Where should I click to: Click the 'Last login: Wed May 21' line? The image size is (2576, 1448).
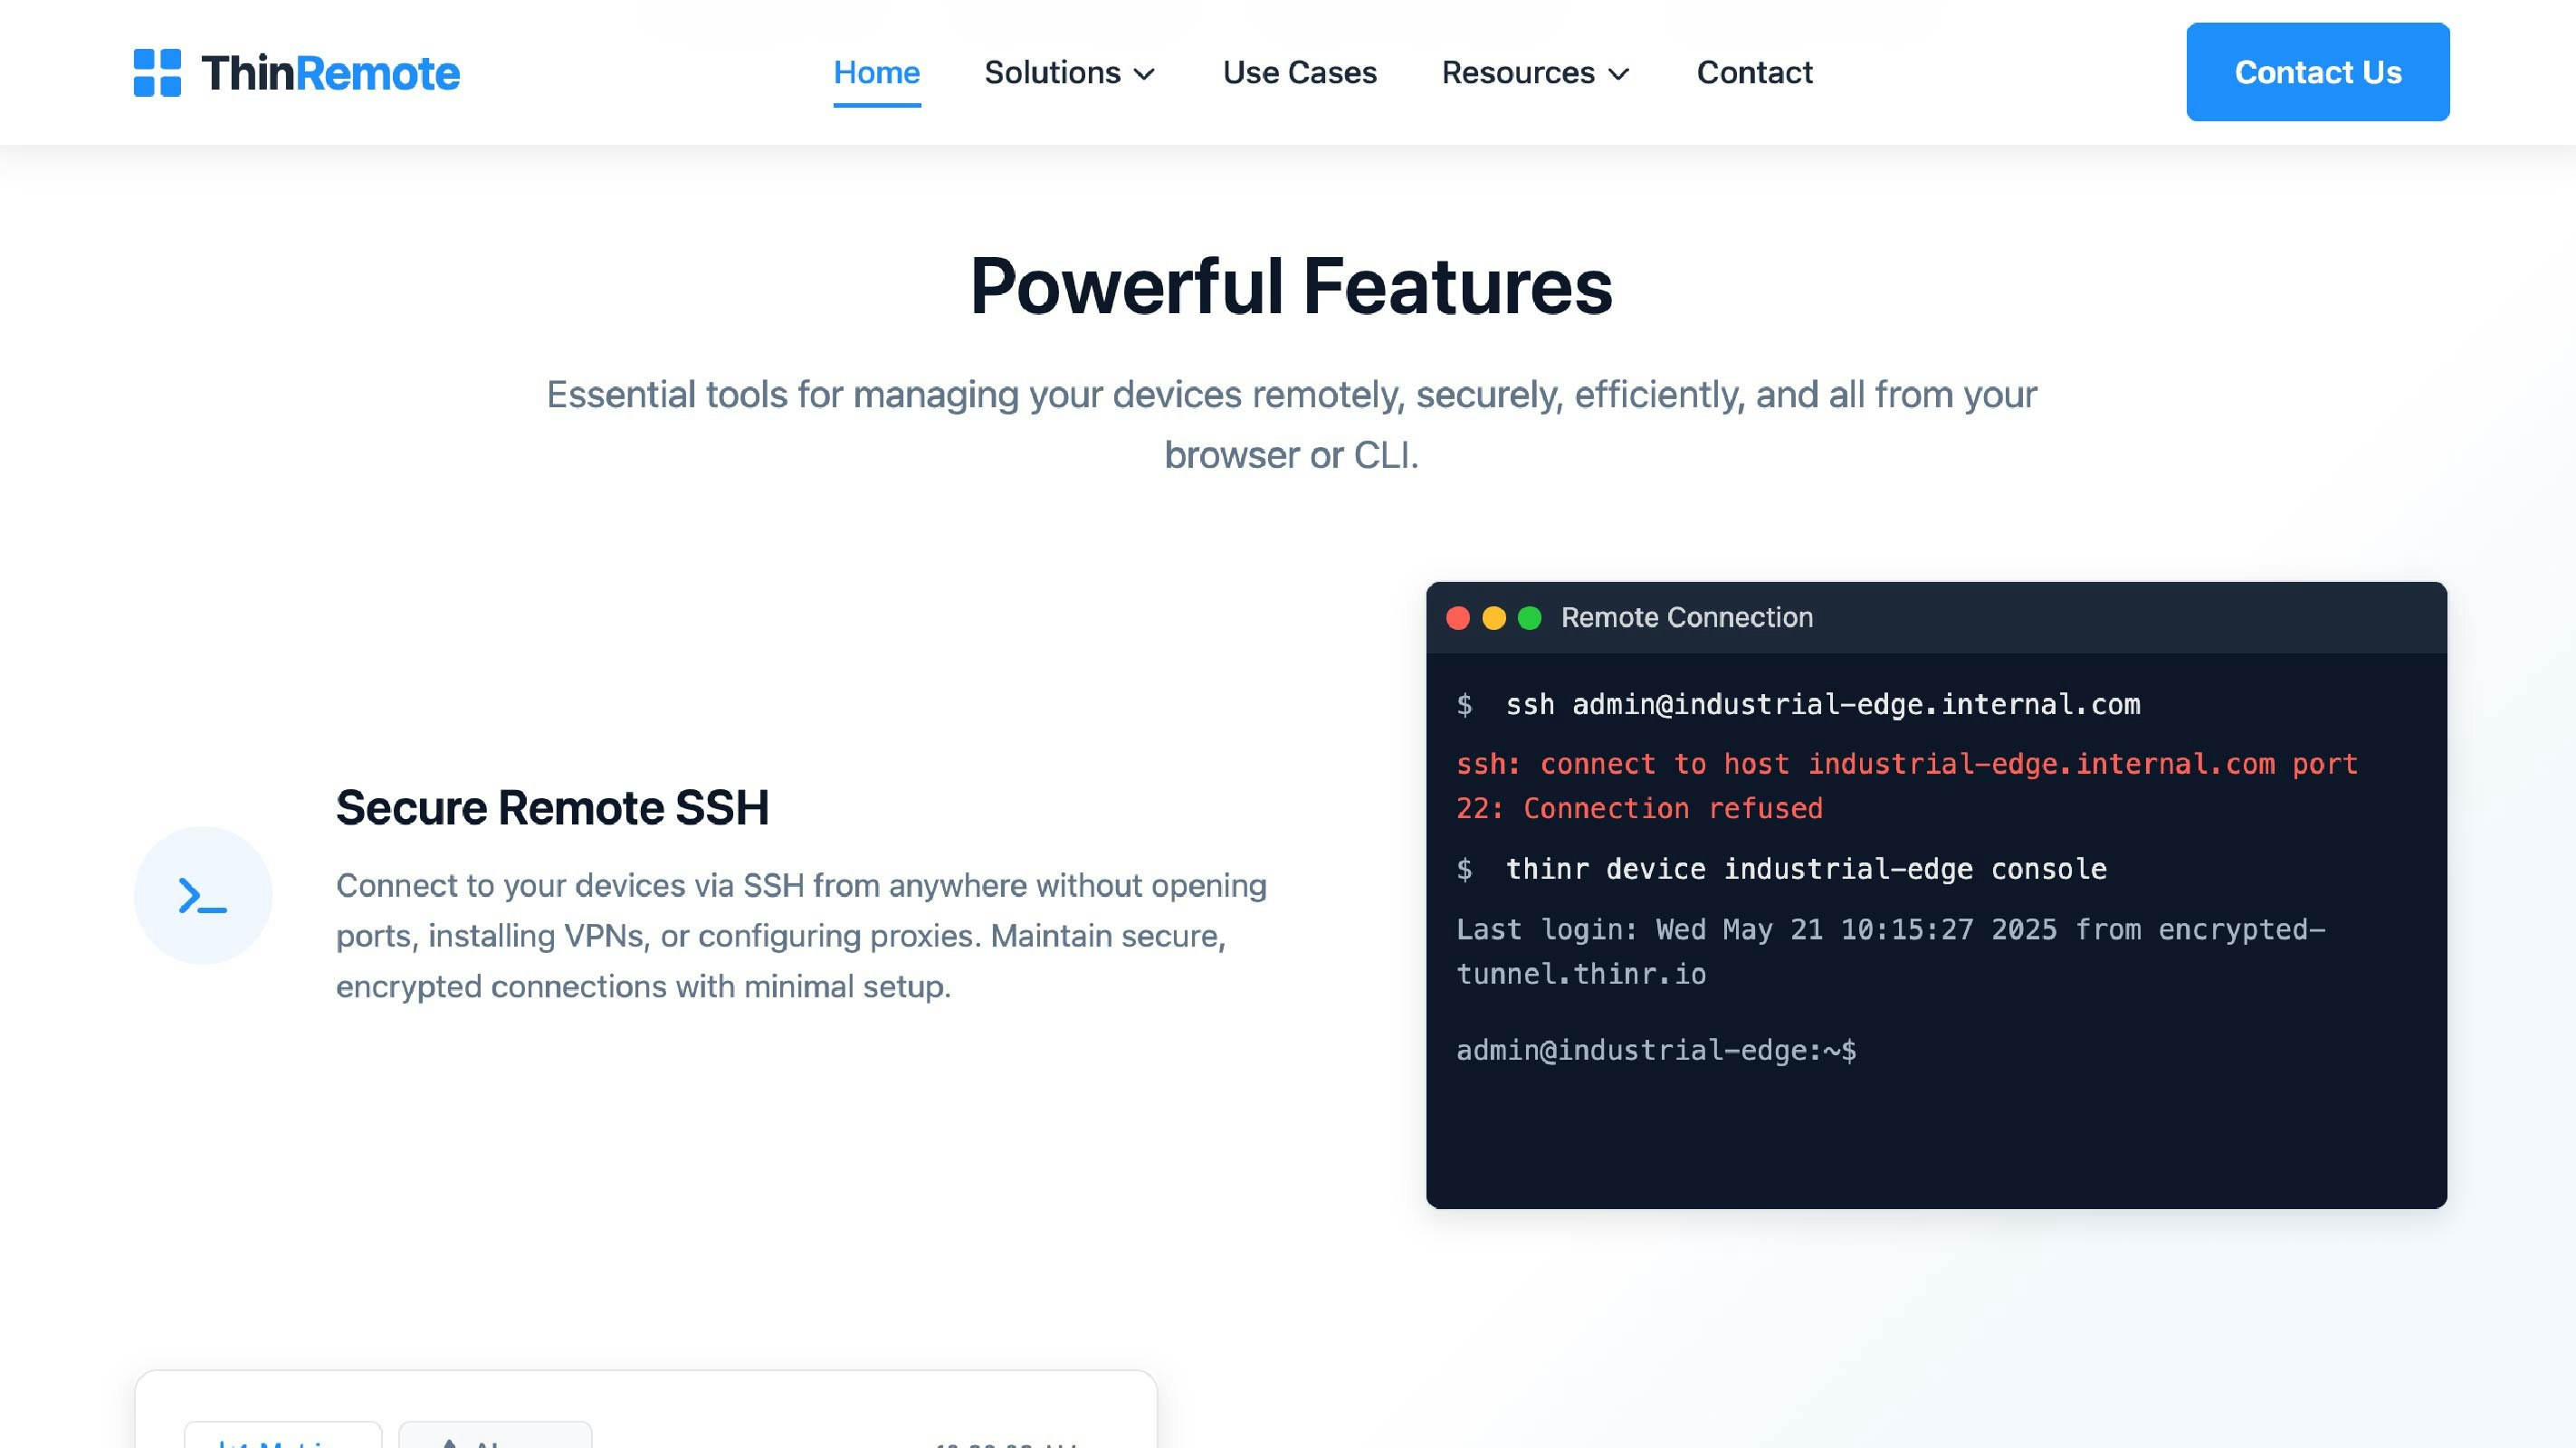1891,951
